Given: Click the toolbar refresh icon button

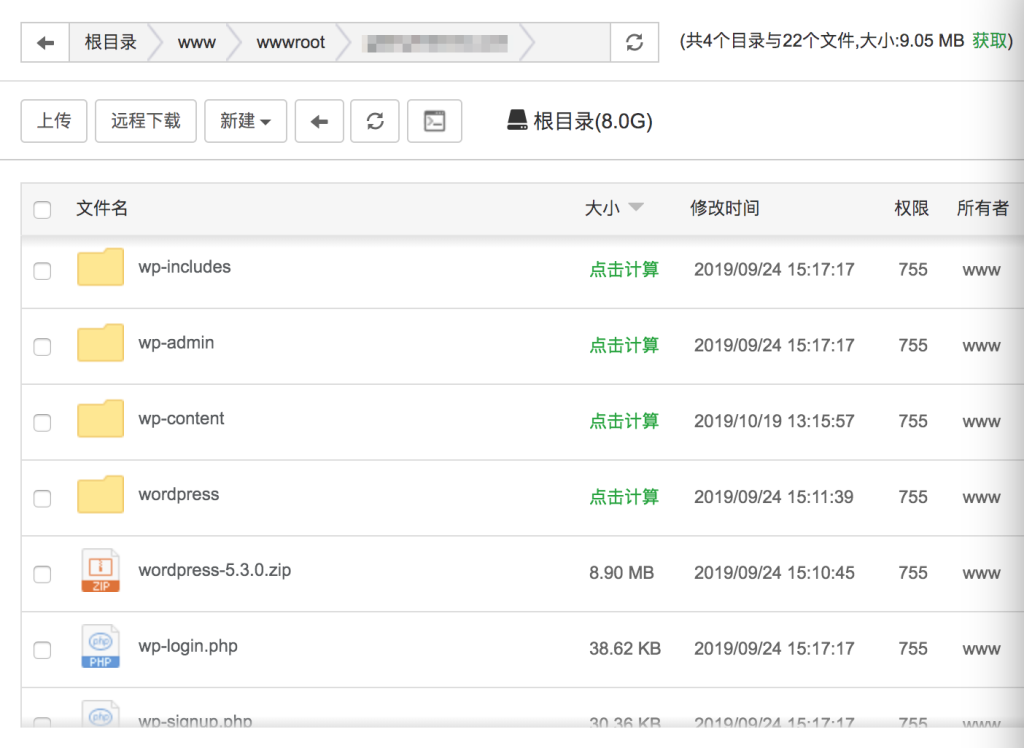Looking at the screenshot, I should tap(375, 121).
